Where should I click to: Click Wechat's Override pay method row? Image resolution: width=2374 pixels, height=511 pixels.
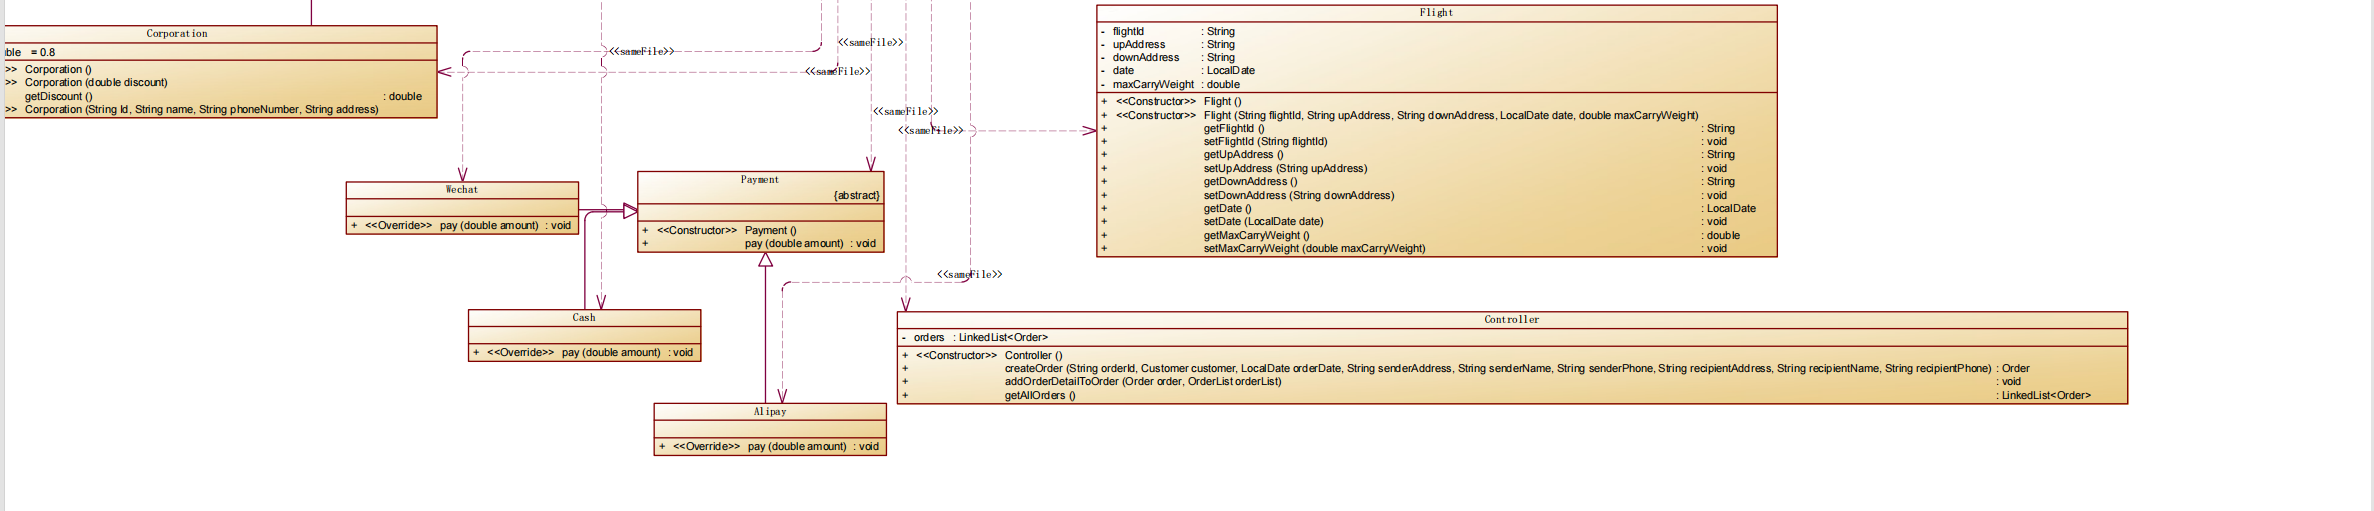click(462, 226)
